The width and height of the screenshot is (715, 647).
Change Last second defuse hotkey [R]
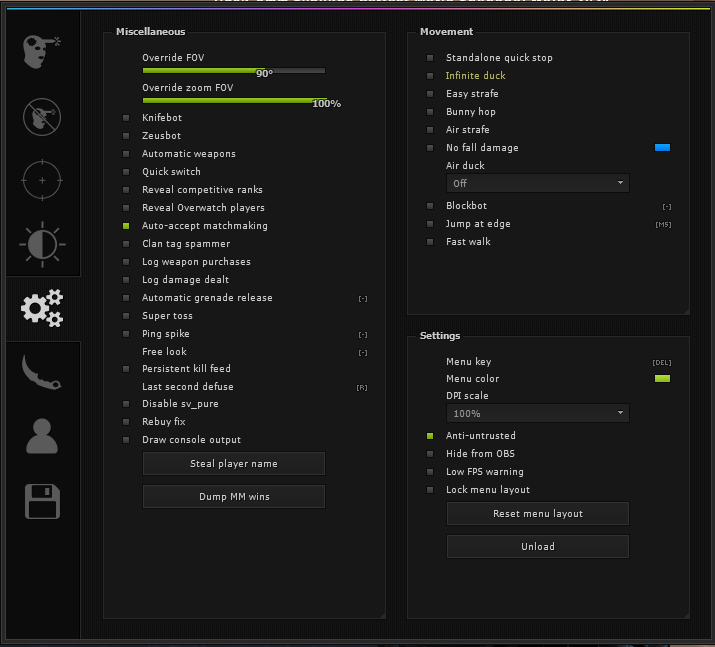click(362, 388)
